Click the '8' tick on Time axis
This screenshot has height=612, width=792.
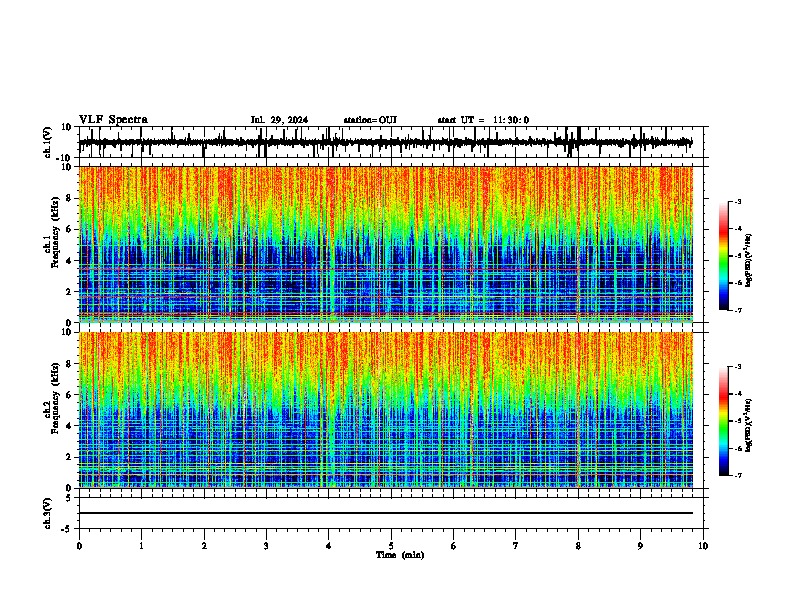point(578,546)
